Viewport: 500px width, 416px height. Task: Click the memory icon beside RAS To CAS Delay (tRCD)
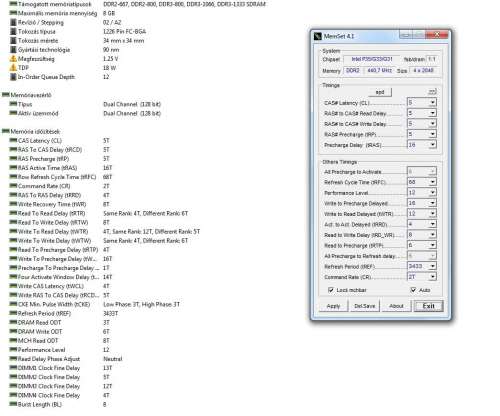pos(13,149)
